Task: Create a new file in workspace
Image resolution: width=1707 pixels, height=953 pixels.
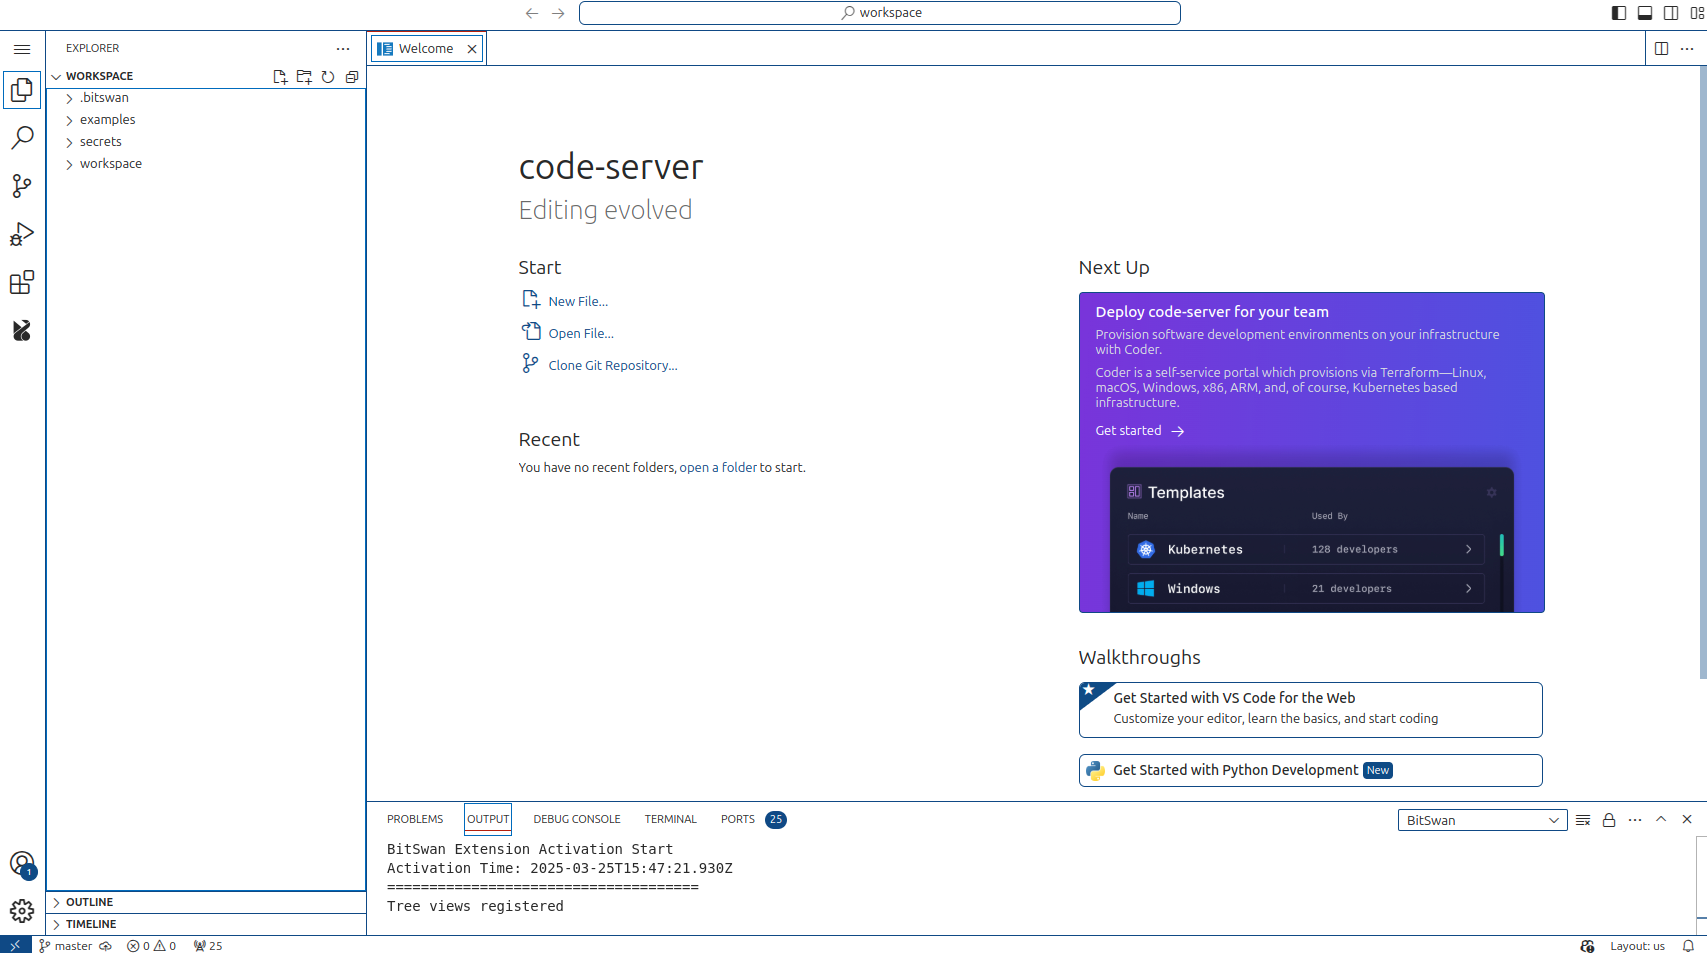Action: (x=280, y=77)
